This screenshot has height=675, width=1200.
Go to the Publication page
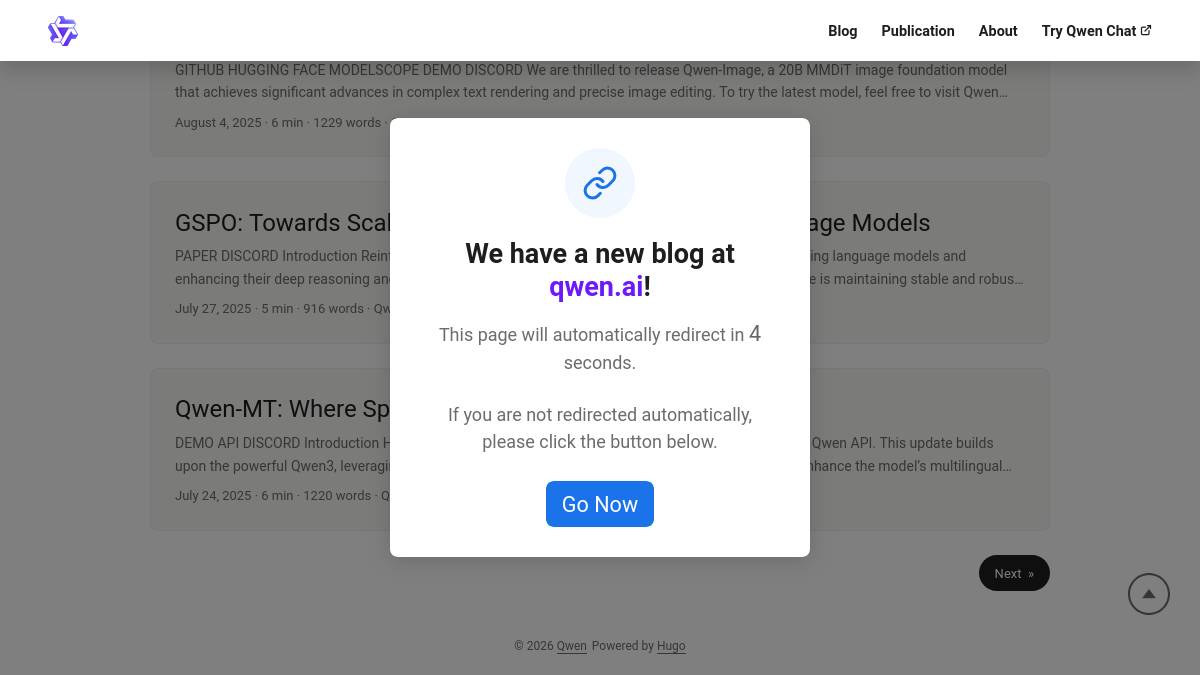917,31
